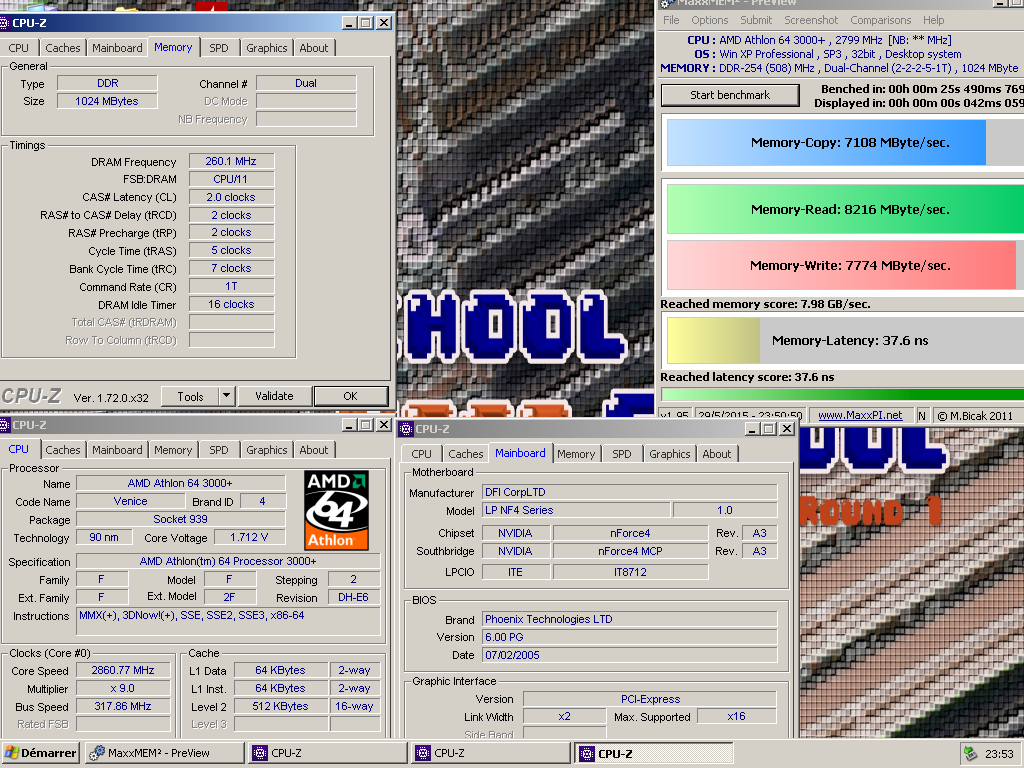
Task: Click the Memory-Read result bar
Action: click(845, 210)
